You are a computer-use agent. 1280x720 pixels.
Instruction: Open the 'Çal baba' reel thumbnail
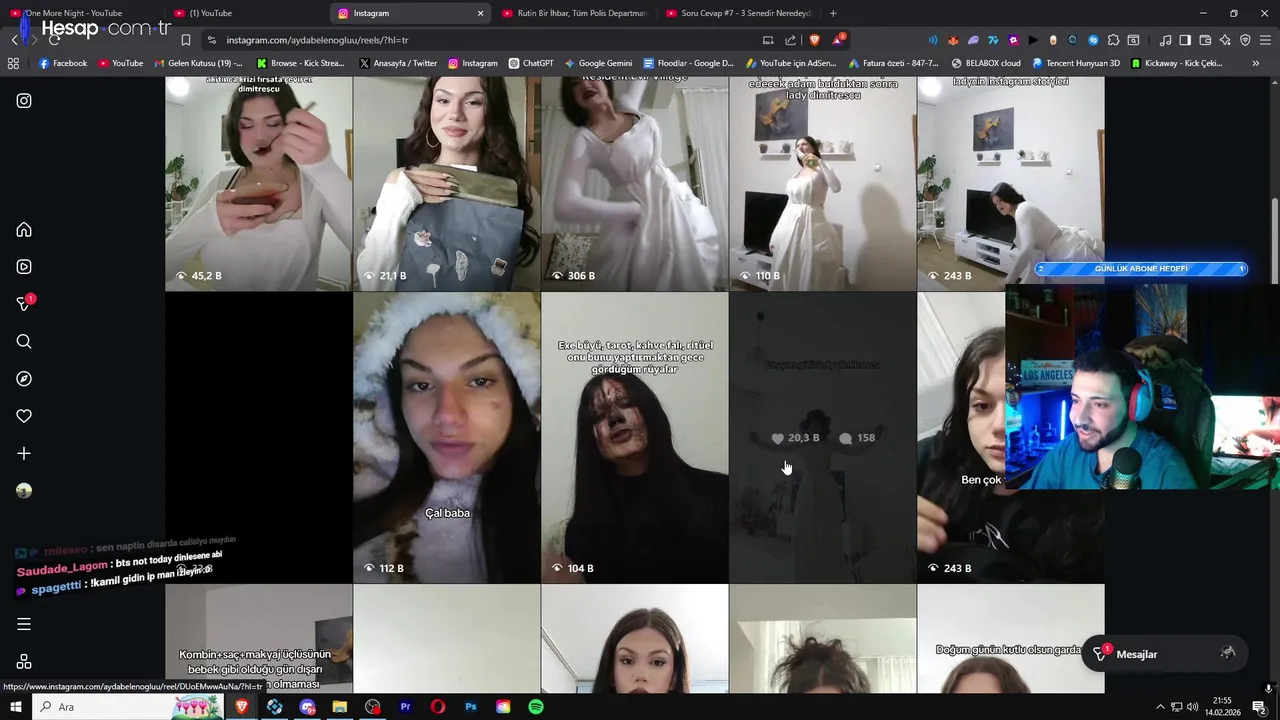[x=447, y=438]
